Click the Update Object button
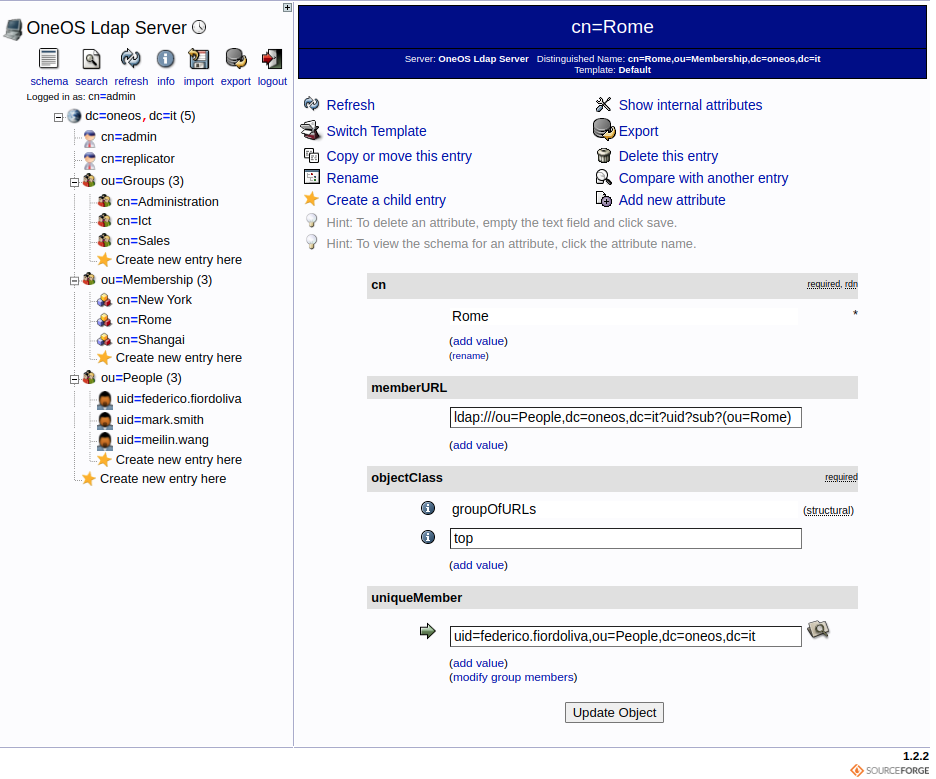This screenshot has height=779, width=936. (x=614, y=713)
